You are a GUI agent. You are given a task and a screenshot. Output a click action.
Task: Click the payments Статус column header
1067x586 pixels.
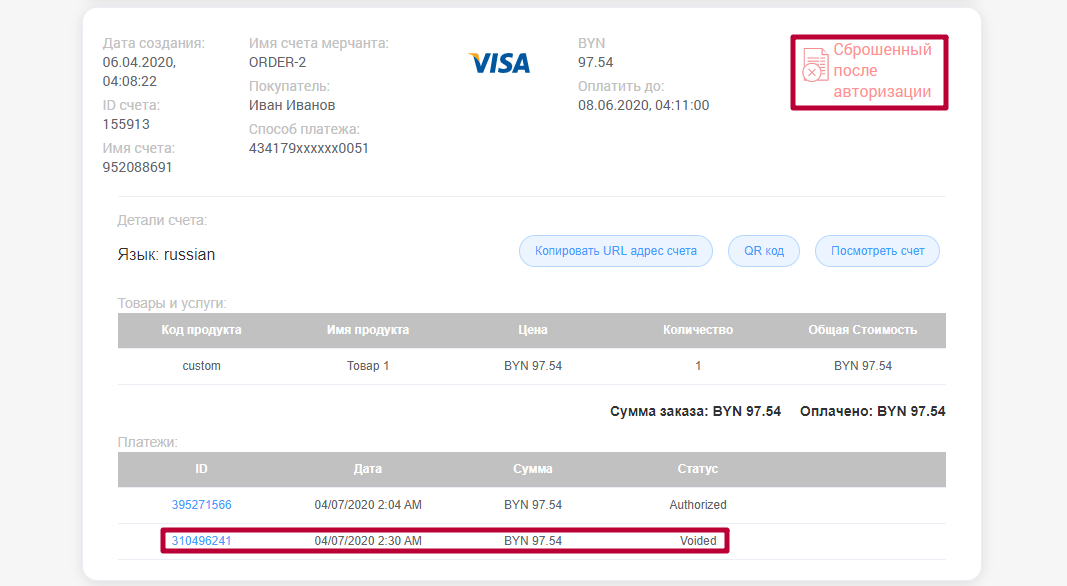tap(698, 468)
